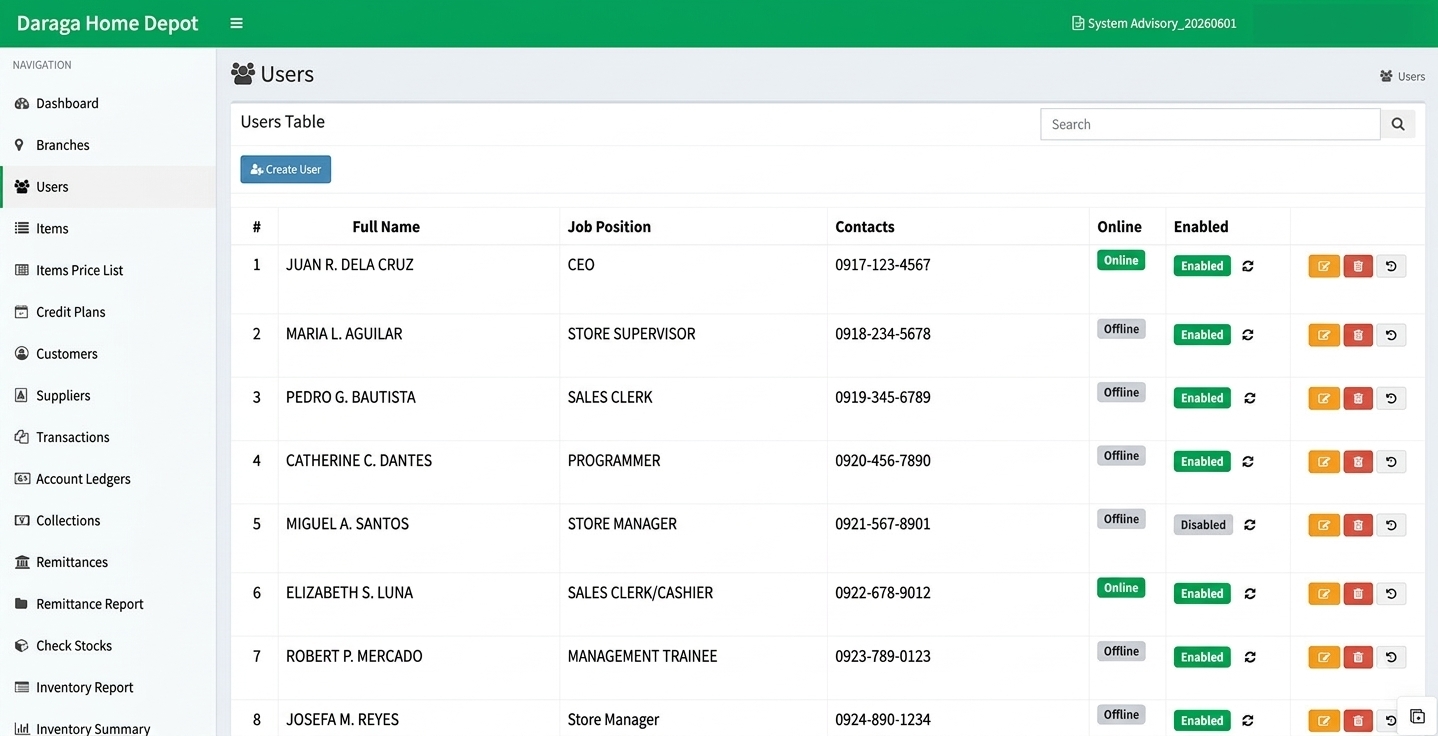Screen dimensions: 1438x736
Task: Delete user Juan R. Dela Cruz
Action: 1358,266
